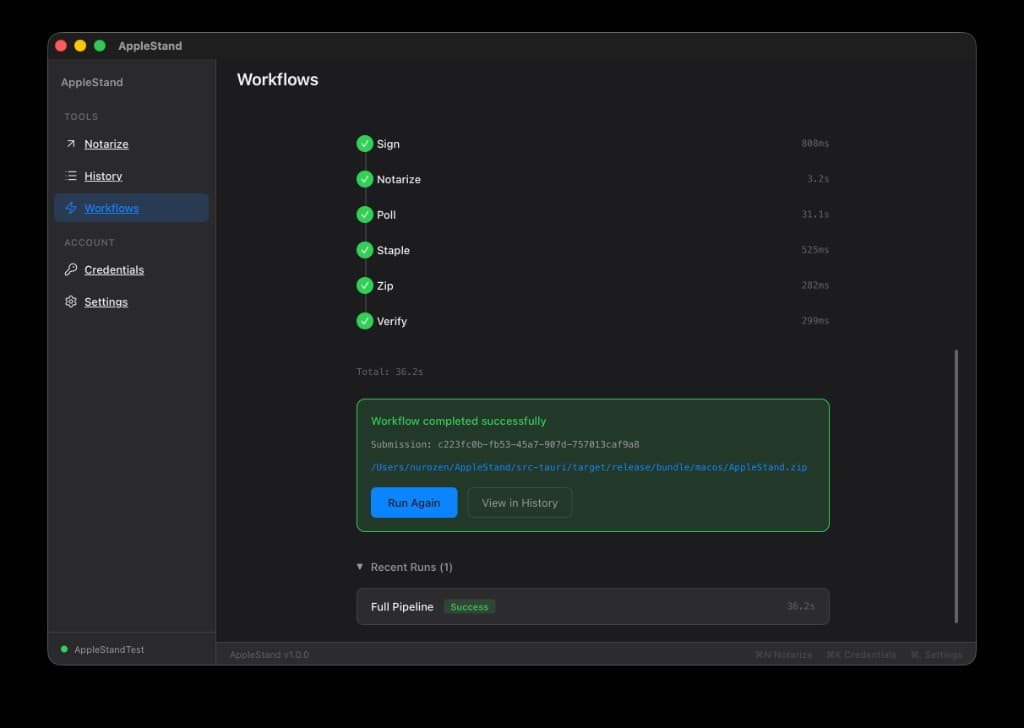Open the AppleStand.zip file path link
1024x728 pixels.
pos(589,467)
